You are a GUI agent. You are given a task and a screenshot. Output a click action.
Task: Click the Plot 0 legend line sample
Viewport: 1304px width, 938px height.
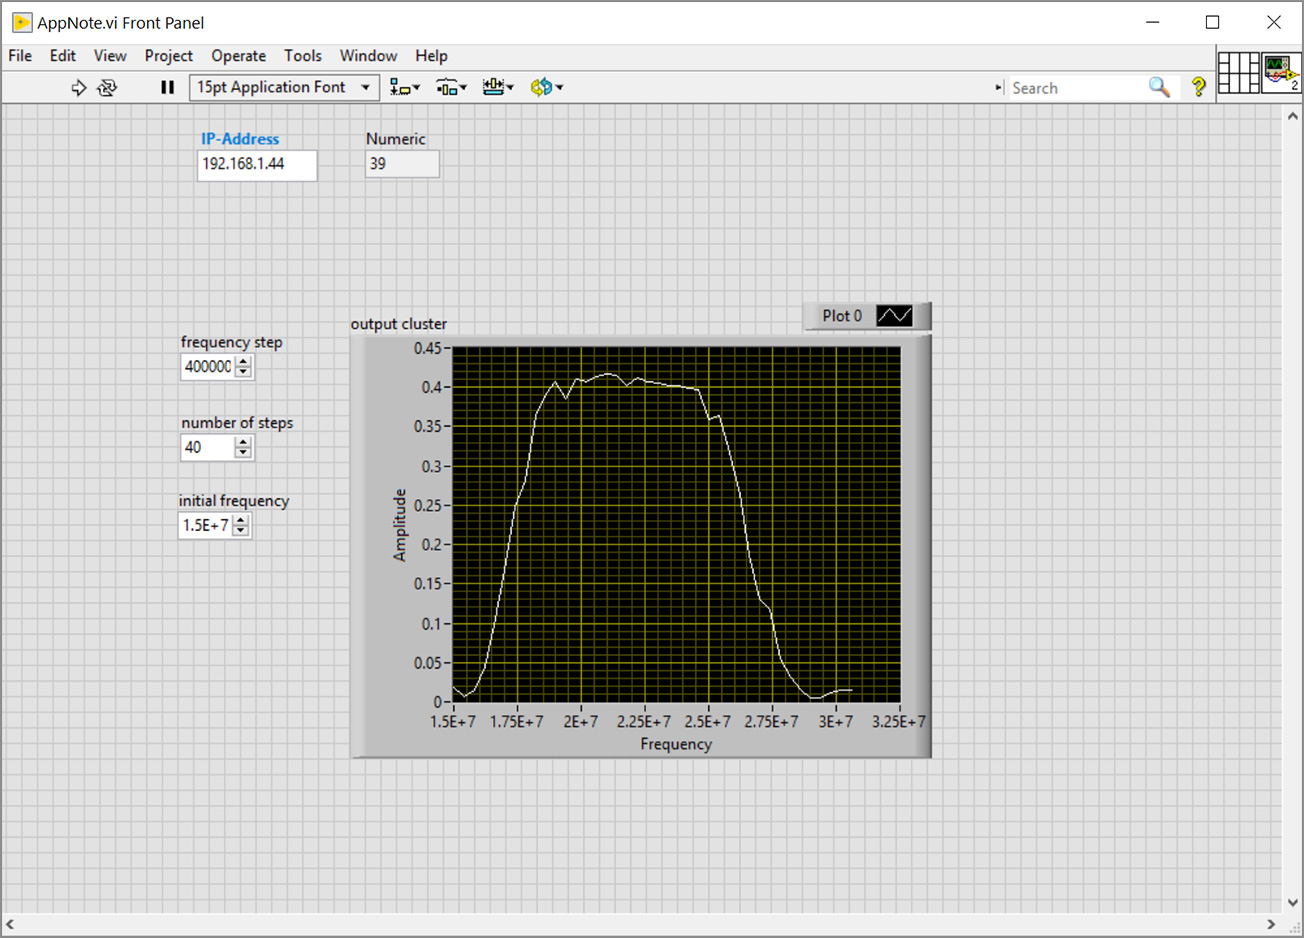894,316
